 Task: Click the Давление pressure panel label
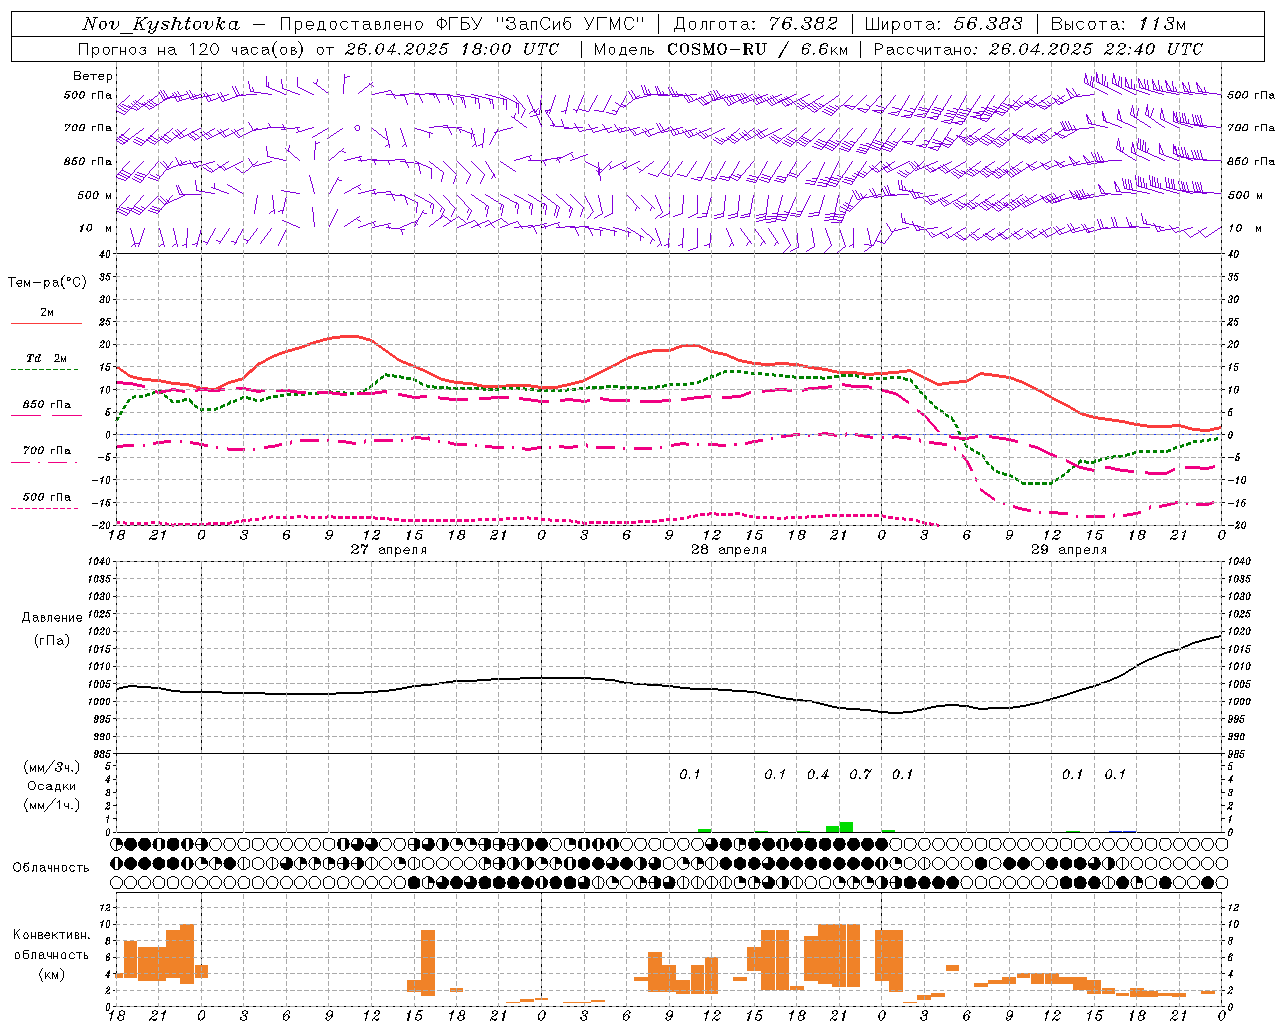52,618
